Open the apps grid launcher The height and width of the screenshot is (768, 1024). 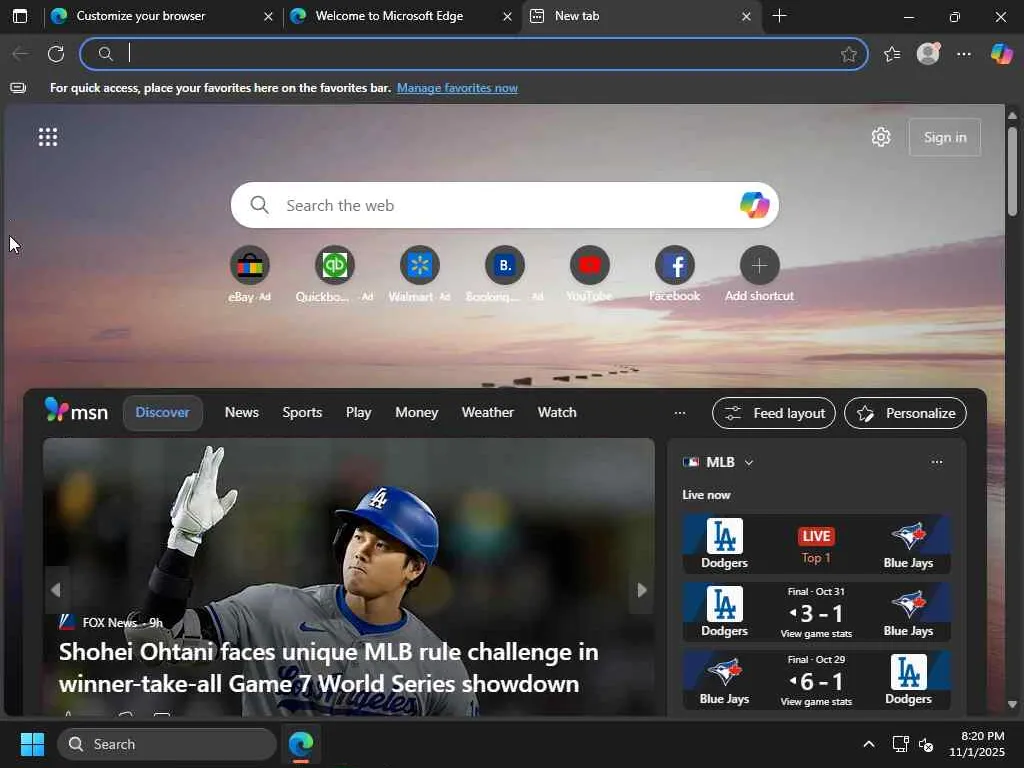(48, 137)
